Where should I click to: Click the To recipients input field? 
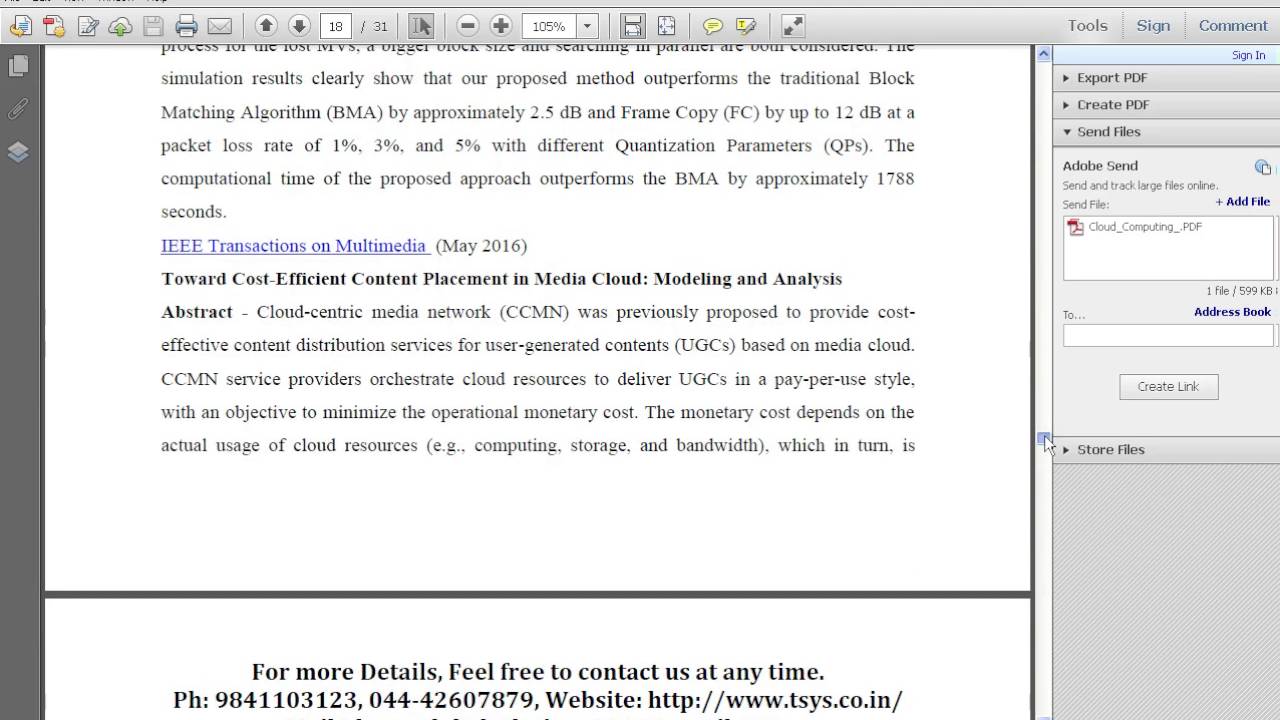pyautogui.click(x=1168, y=337)
